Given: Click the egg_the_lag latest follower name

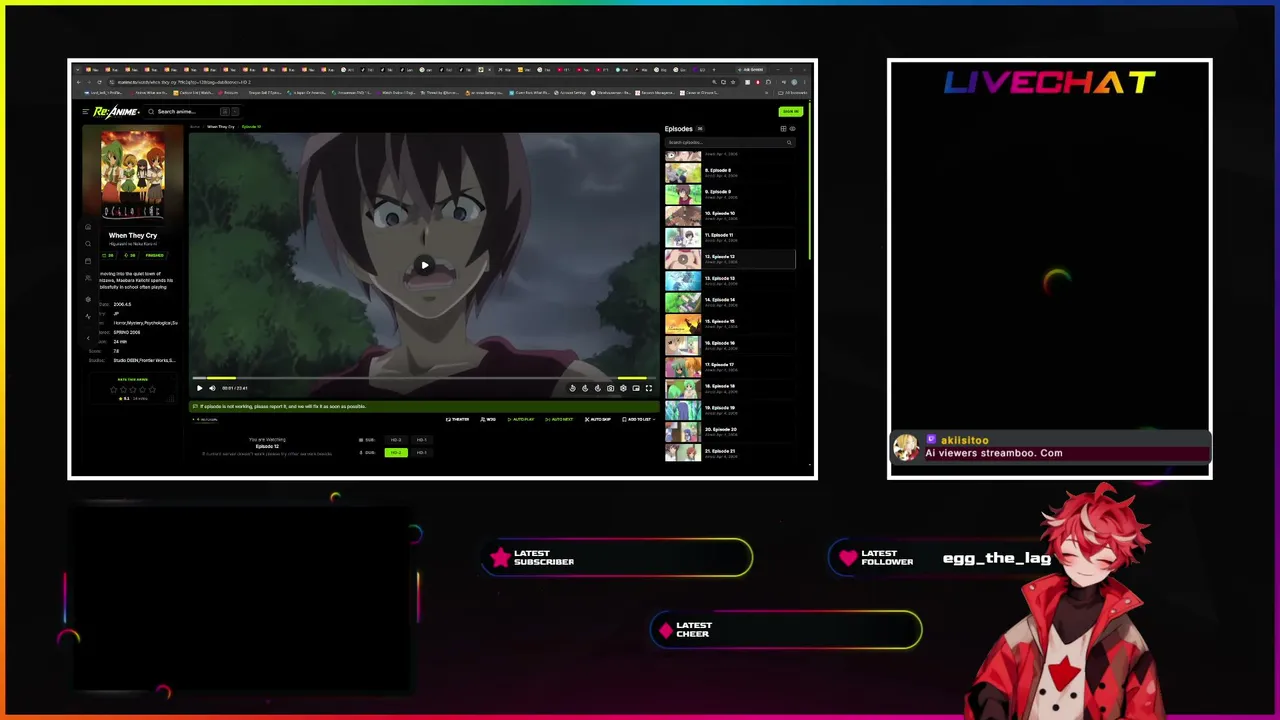Looking at the screenshot, I should [x=996, y=559].
